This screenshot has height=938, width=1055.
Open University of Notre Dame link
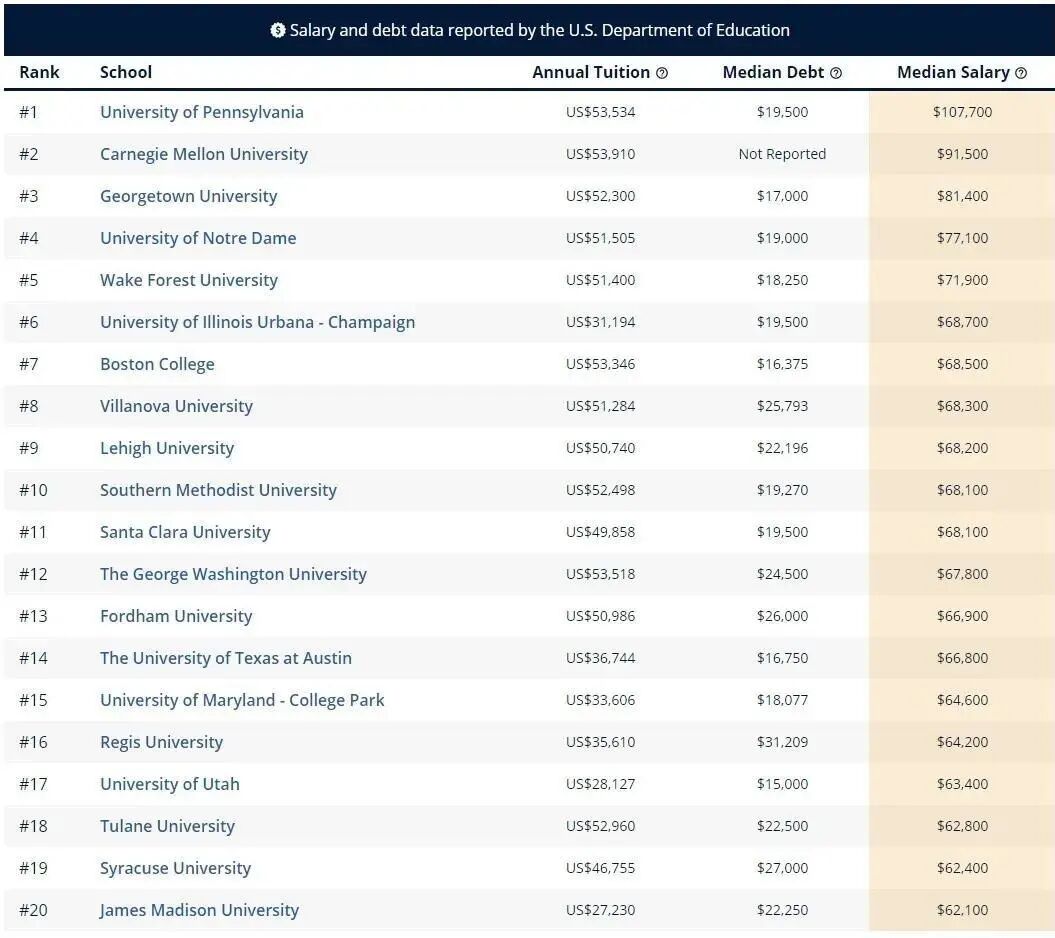point(198,238)
